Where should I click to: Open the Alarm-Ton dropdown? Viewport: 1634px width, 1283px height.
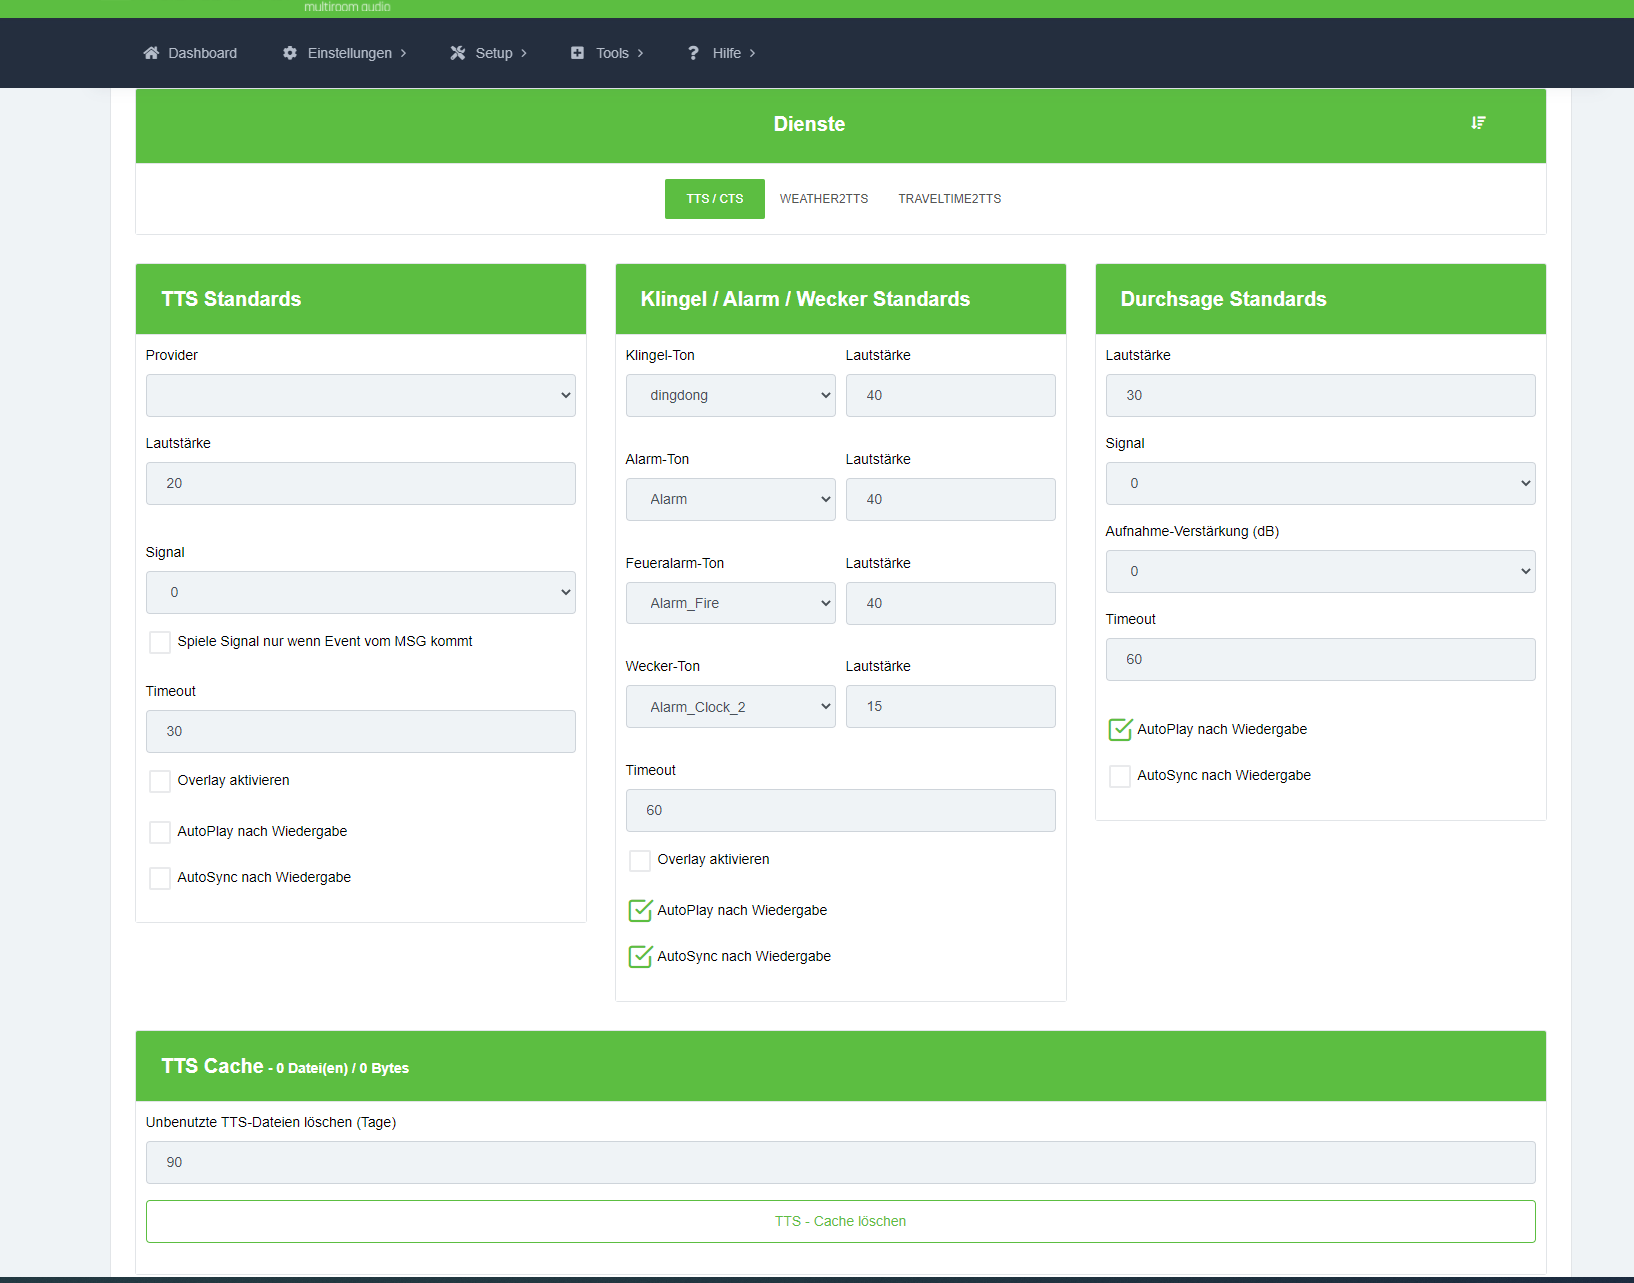coord(731,499)
